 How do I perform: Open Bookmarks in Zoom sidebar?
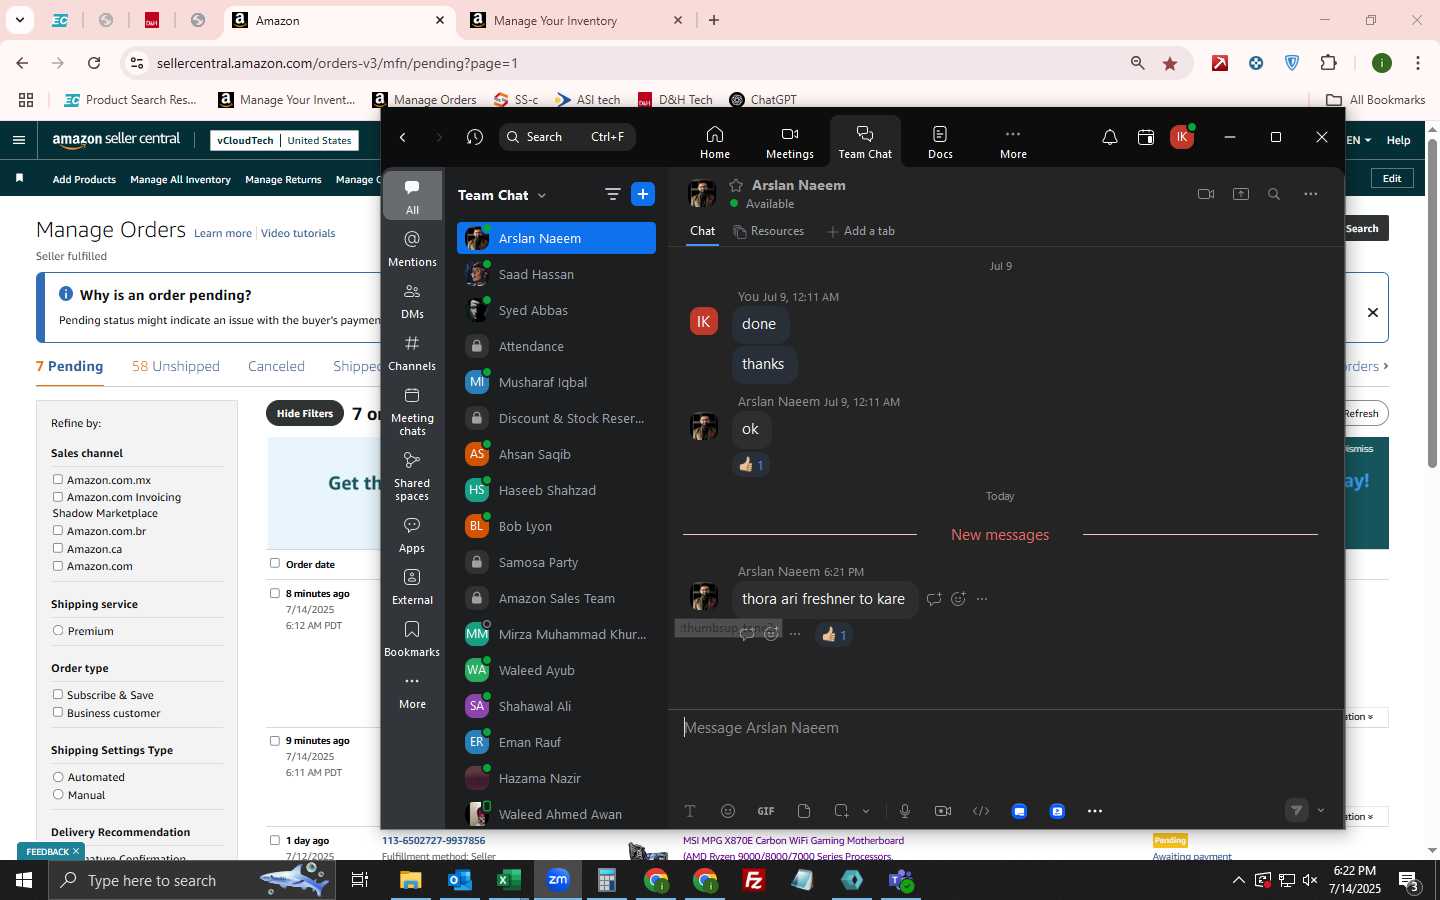click(412, 638)
